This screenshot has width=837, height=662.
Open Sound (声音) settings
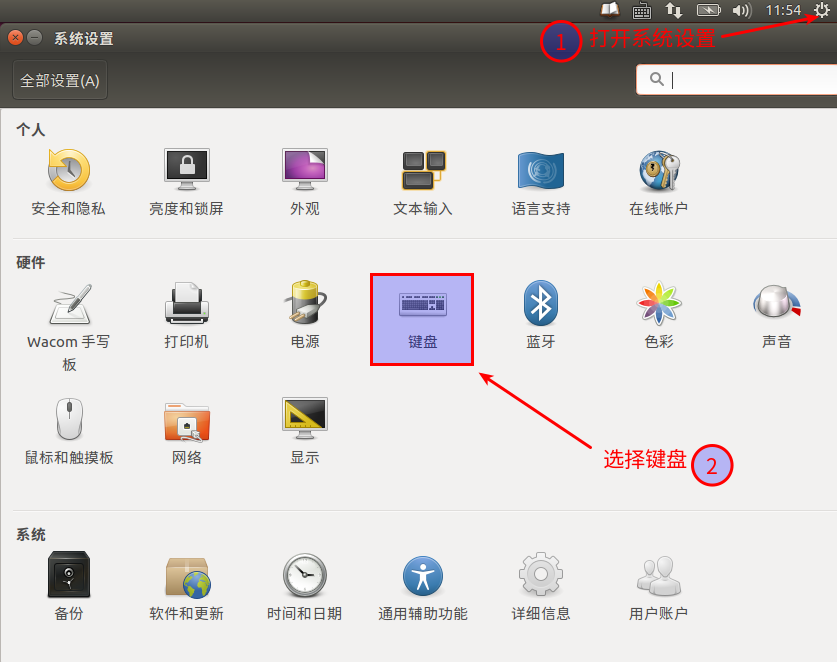point(777,315)
